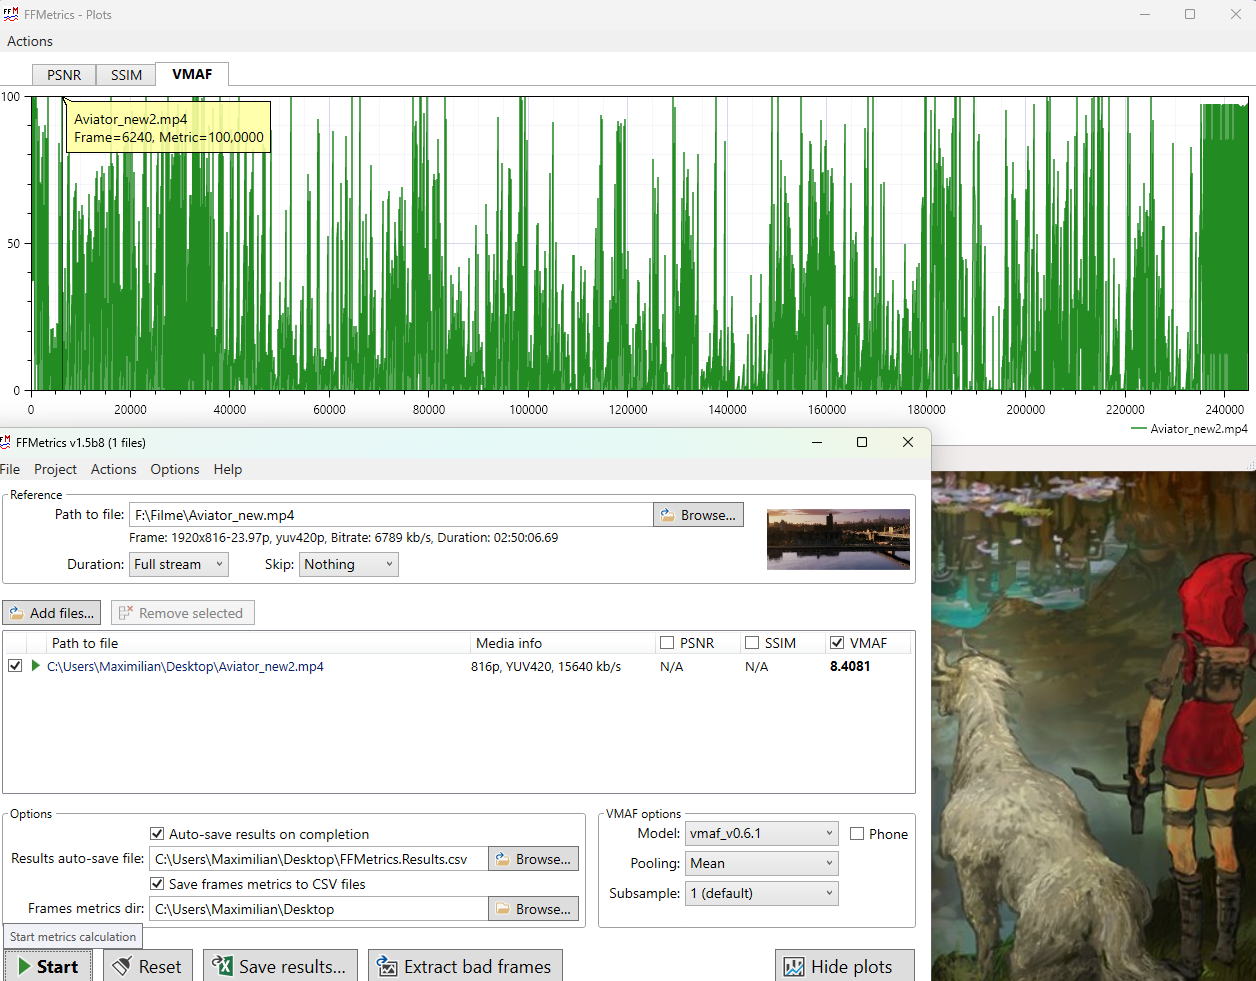Click the media info 816p, YUV420, 15640 kb/s
1256x981 pixels.
[x=546, y=666]
